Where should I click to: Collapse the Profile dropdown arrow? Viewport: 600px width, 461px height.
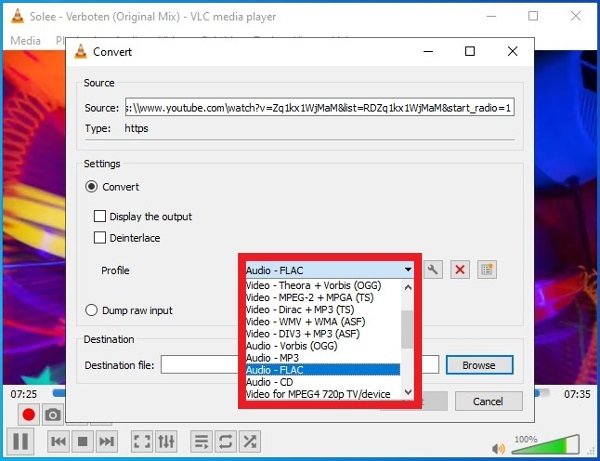coord(408,270)
